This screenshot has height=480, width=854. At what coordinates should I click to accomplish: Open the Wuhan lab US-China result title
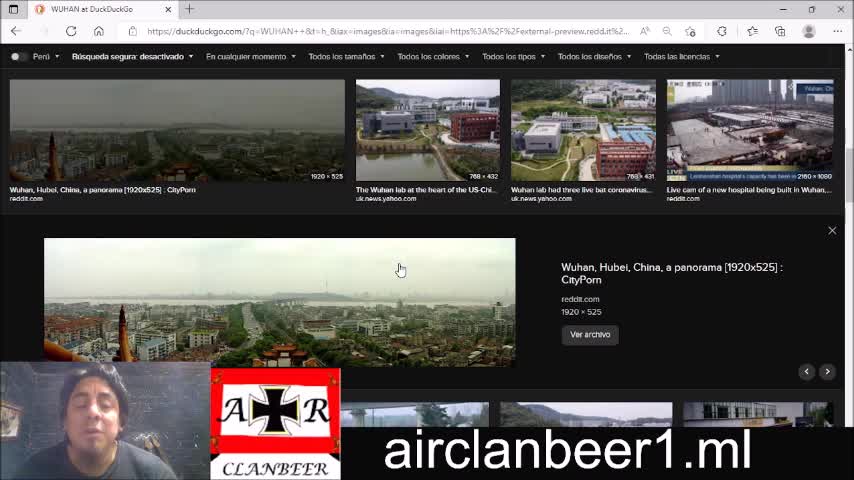(x=426, y=190)
